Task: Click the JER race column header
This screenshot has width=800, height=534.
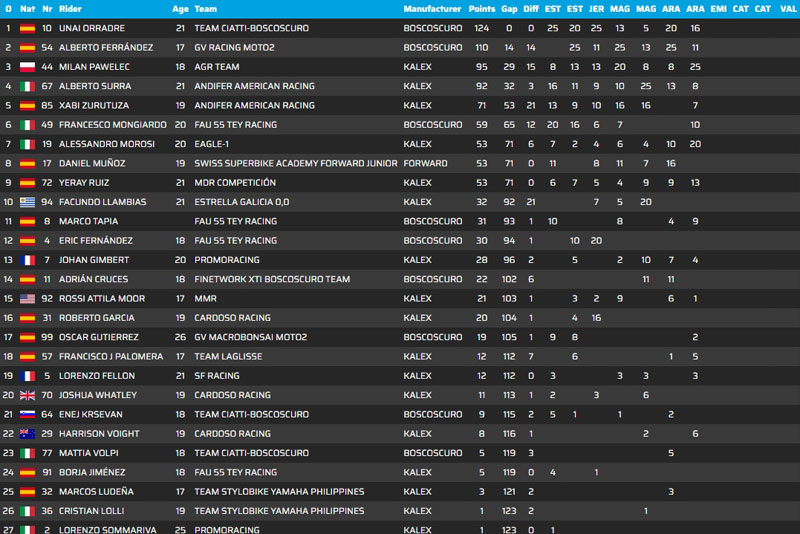Action: pyautogui.click(x=596, y=8)
